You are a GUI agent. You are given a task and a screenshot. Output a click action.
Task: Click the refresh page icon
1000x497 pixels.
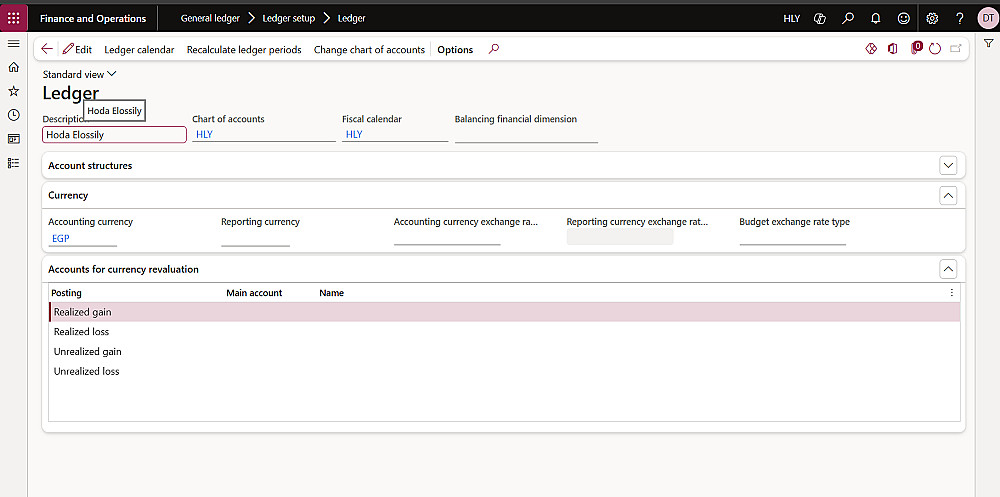click(x=935, y=49)
